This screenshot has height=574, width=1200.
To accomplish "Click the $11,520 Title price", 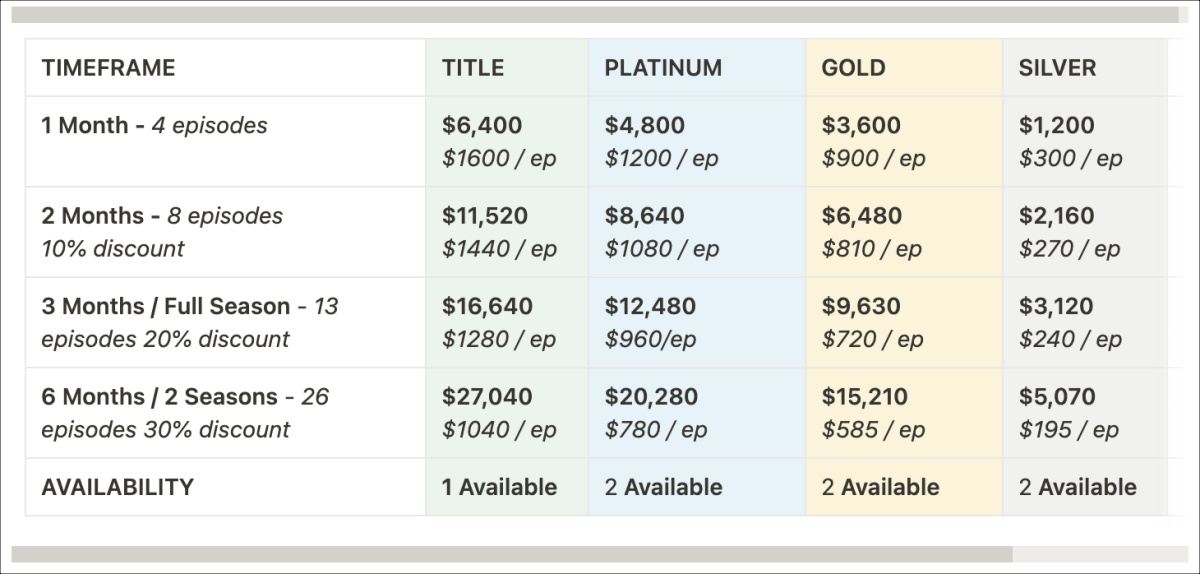I will [485, 217].
